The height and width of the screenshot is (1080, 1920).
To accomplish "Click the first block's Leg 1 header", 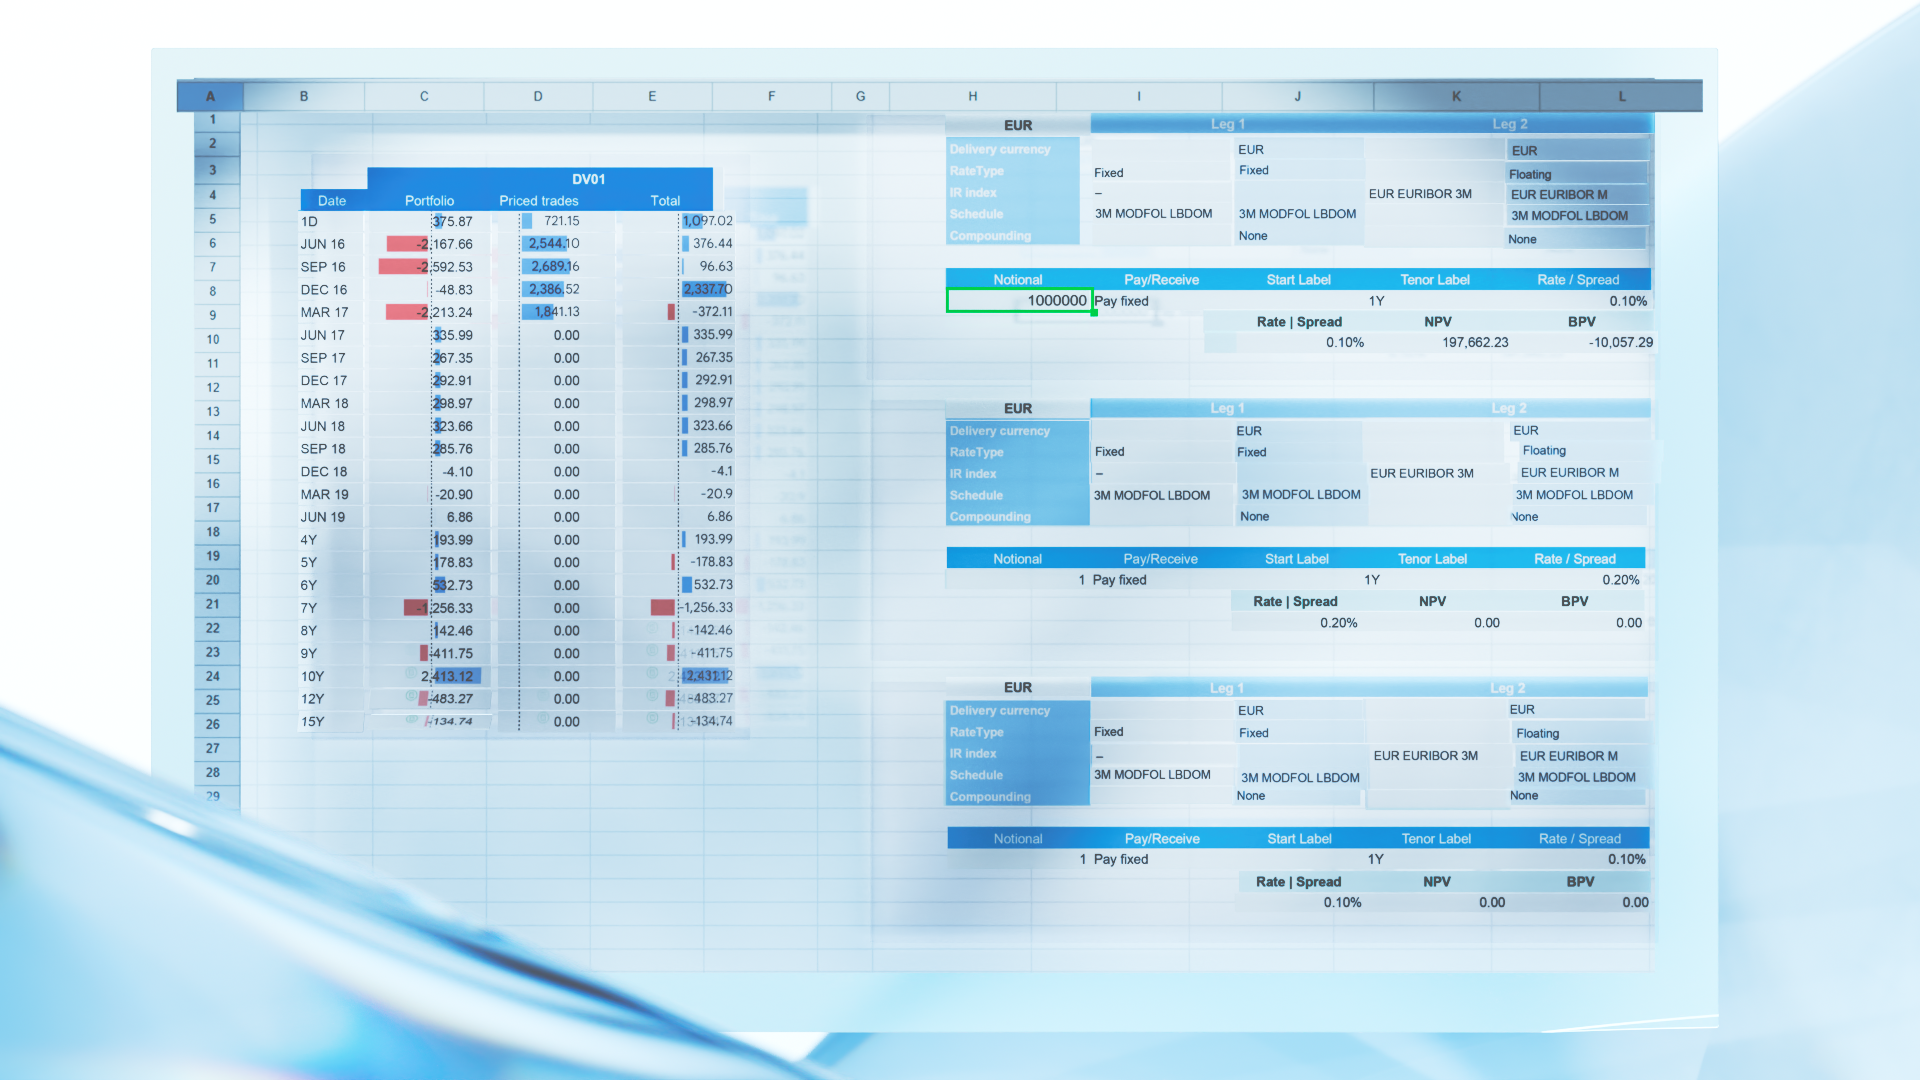I will [x=1228, y=124].
